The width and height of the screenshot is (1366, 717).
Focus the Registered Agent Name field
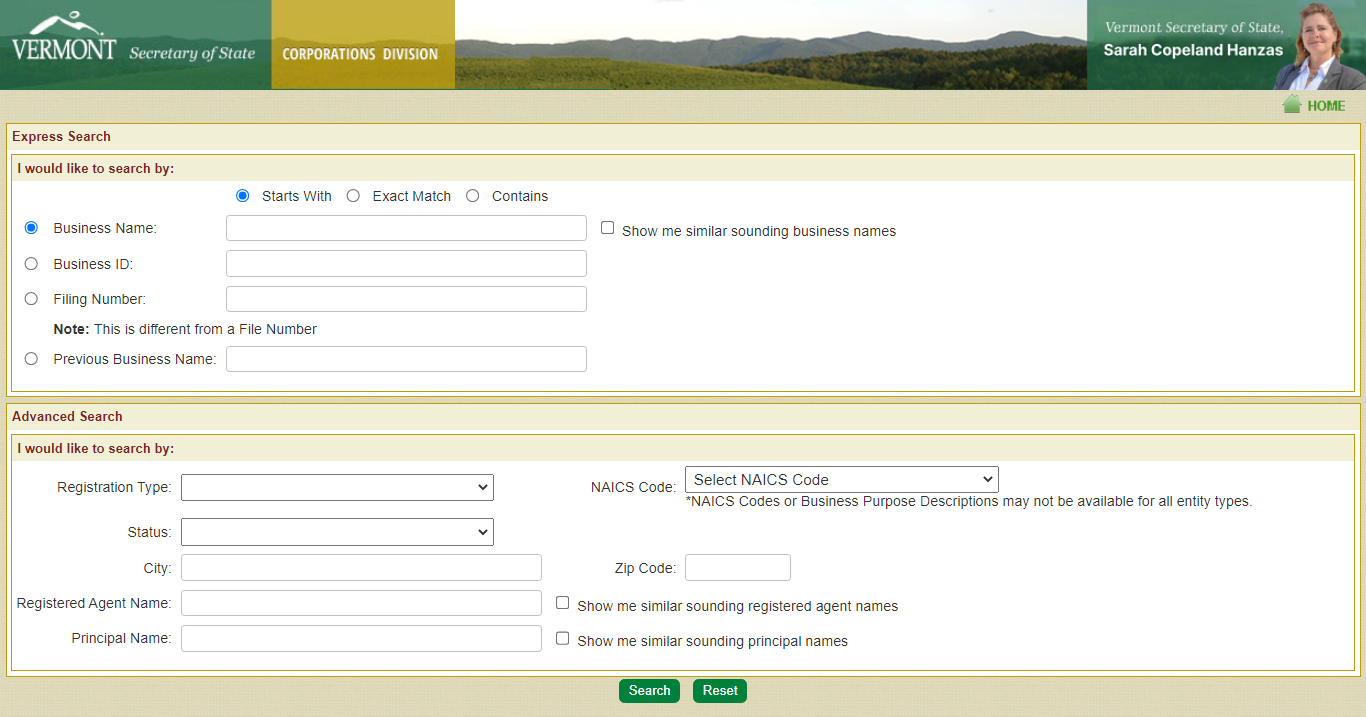[361, 603]
